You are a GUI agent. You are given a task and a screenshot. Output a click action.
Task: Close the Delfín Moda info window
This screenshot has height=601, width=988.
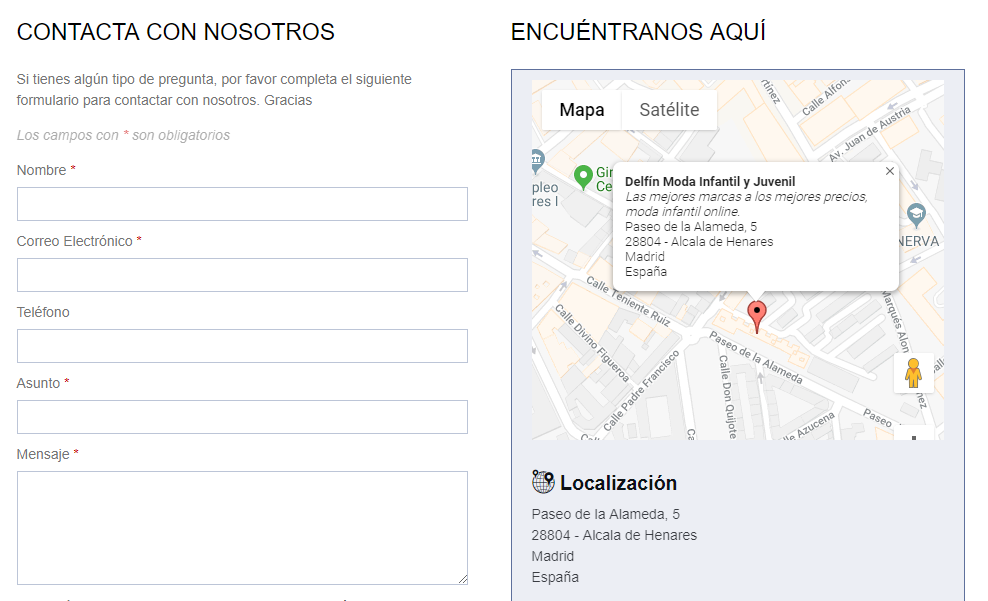pos(890,171)
